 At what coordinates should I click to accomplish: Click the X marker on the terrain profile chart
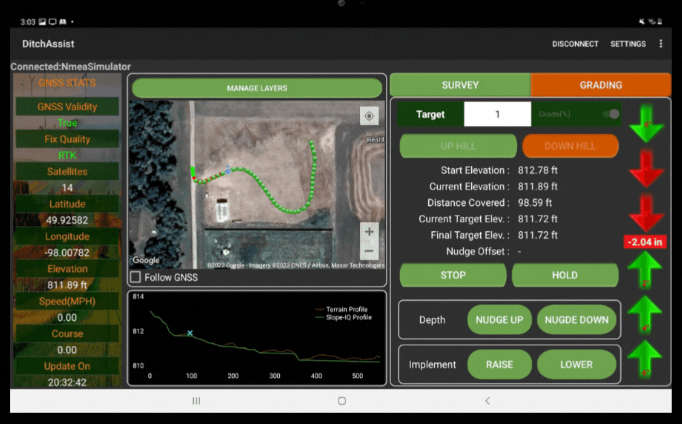190,333
